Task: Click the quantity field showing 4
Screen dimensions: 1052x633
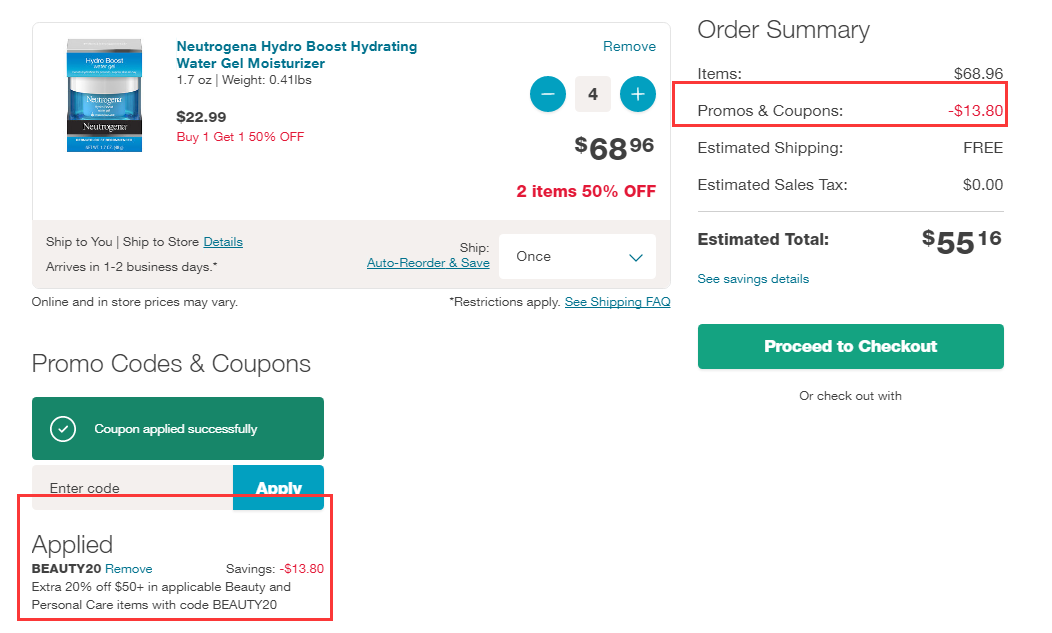Action: (593, 94)
